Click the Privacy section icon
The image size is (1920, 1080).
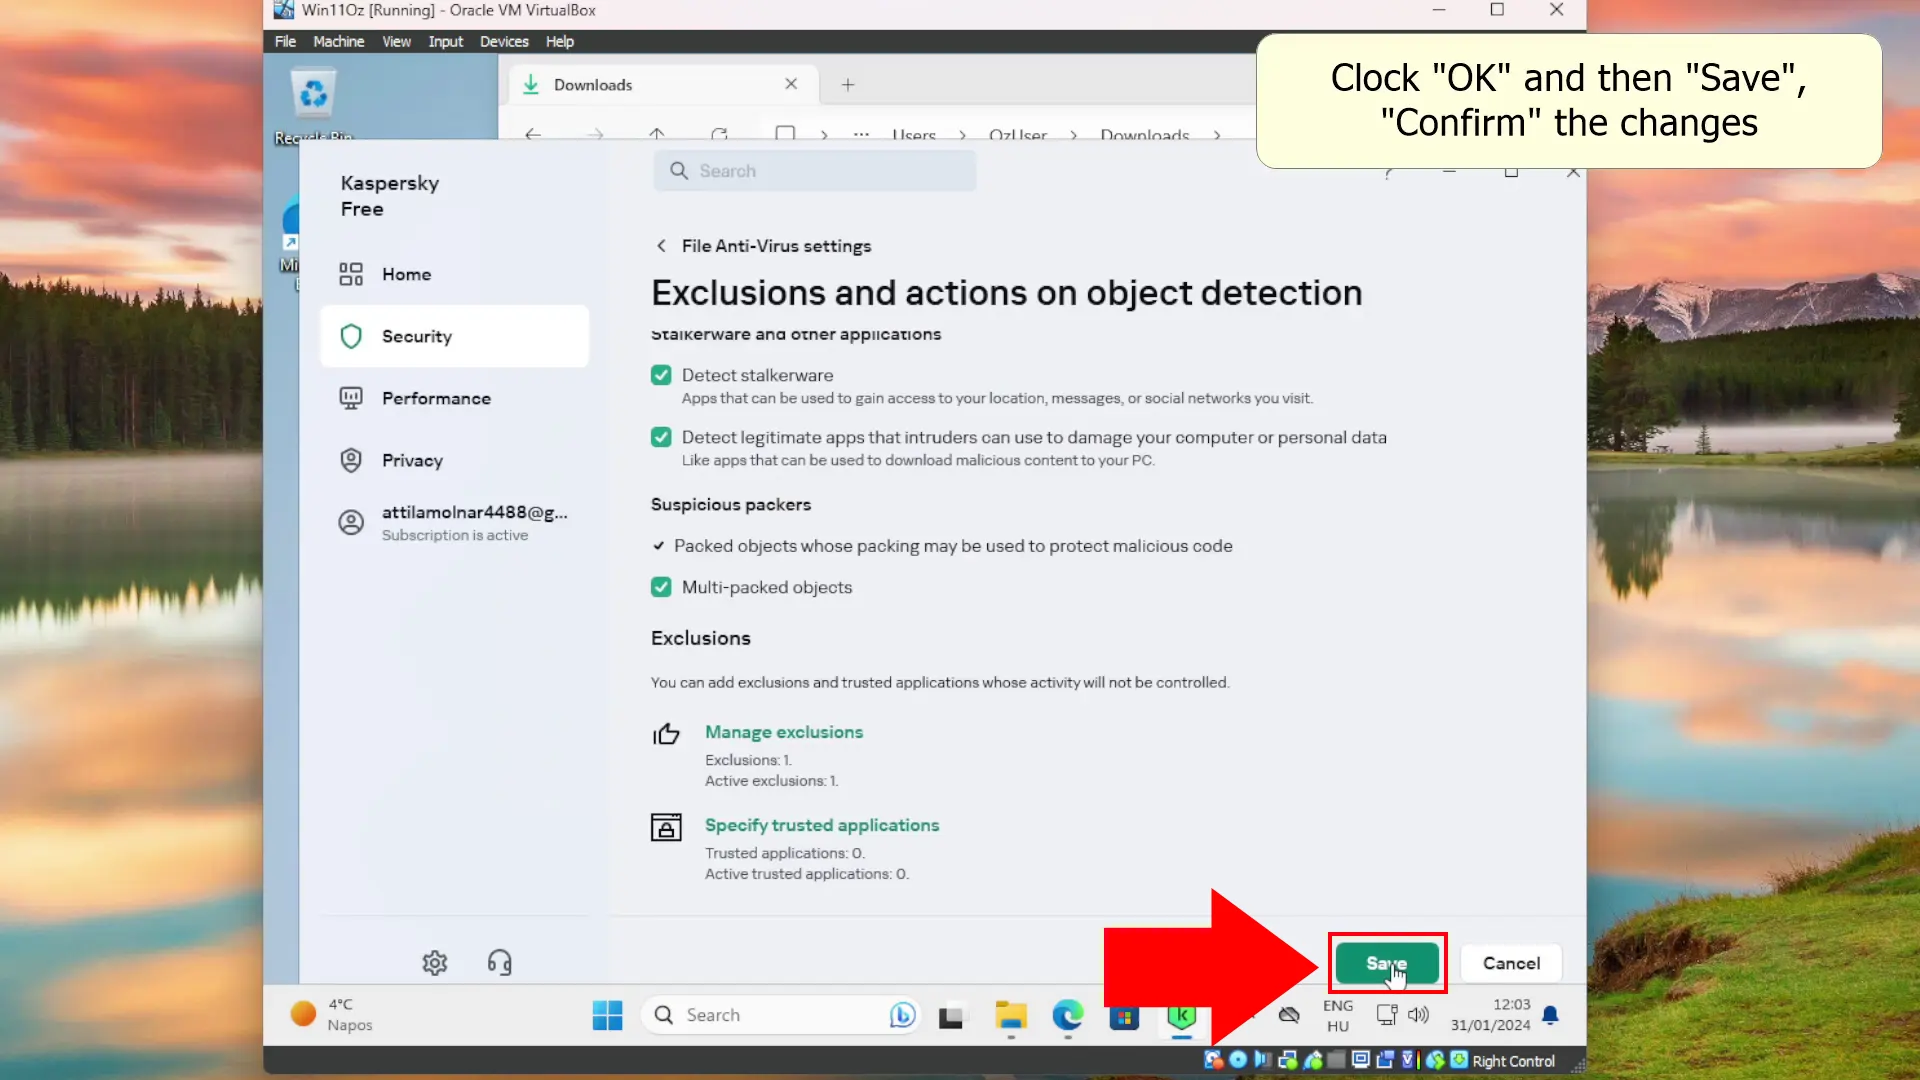coord(351,459)
